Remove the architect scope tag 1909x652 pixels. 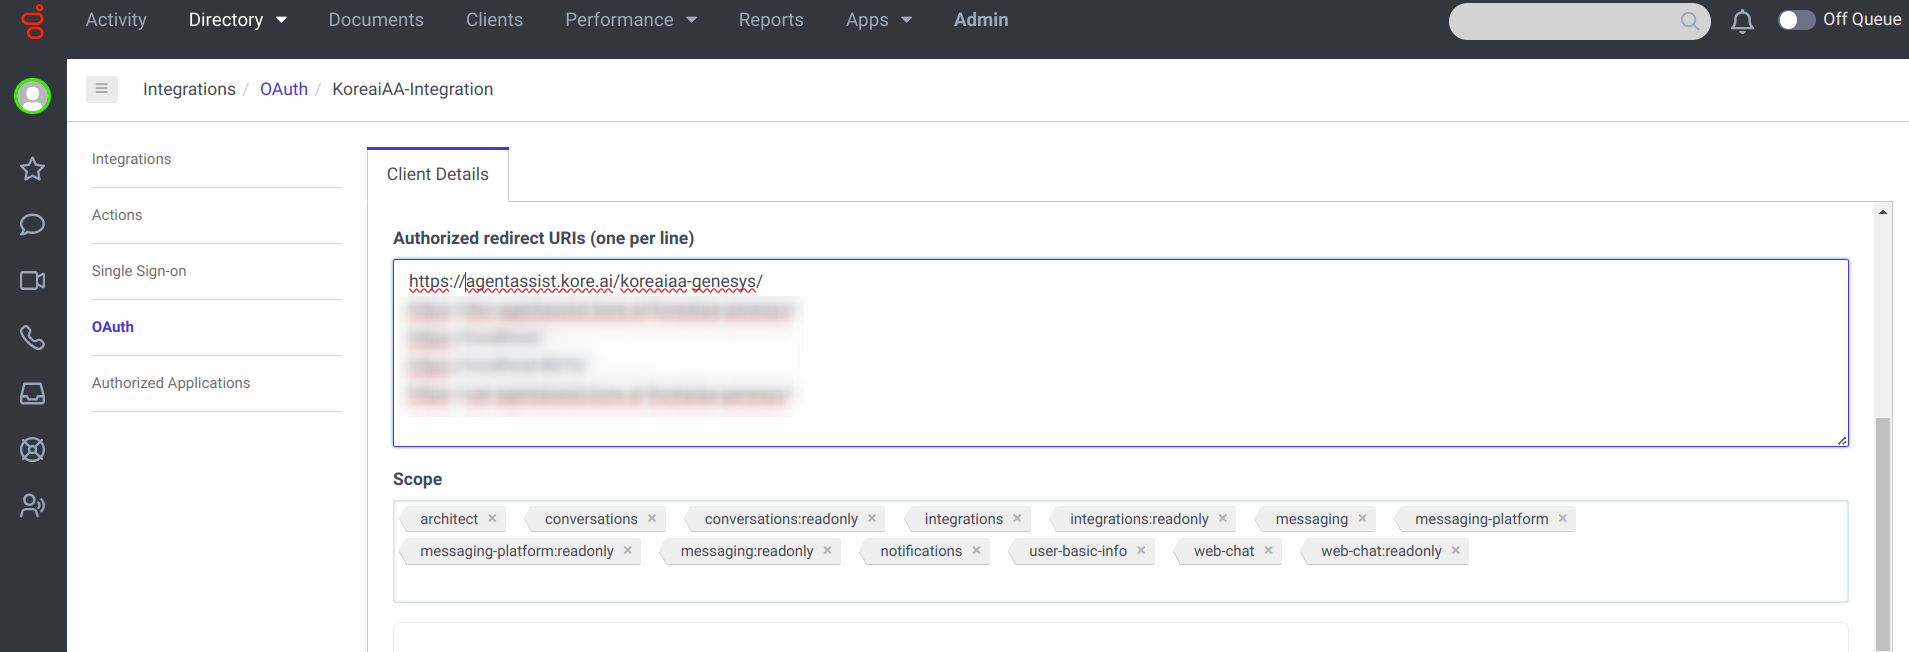[x=492, y=518]
